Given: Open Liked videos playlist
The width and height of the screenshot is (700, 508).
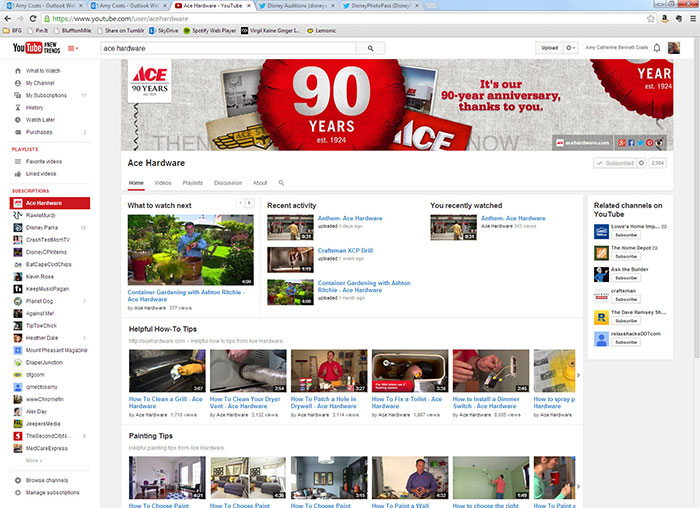Looking at the screenshot, I should tap(41, 174).
